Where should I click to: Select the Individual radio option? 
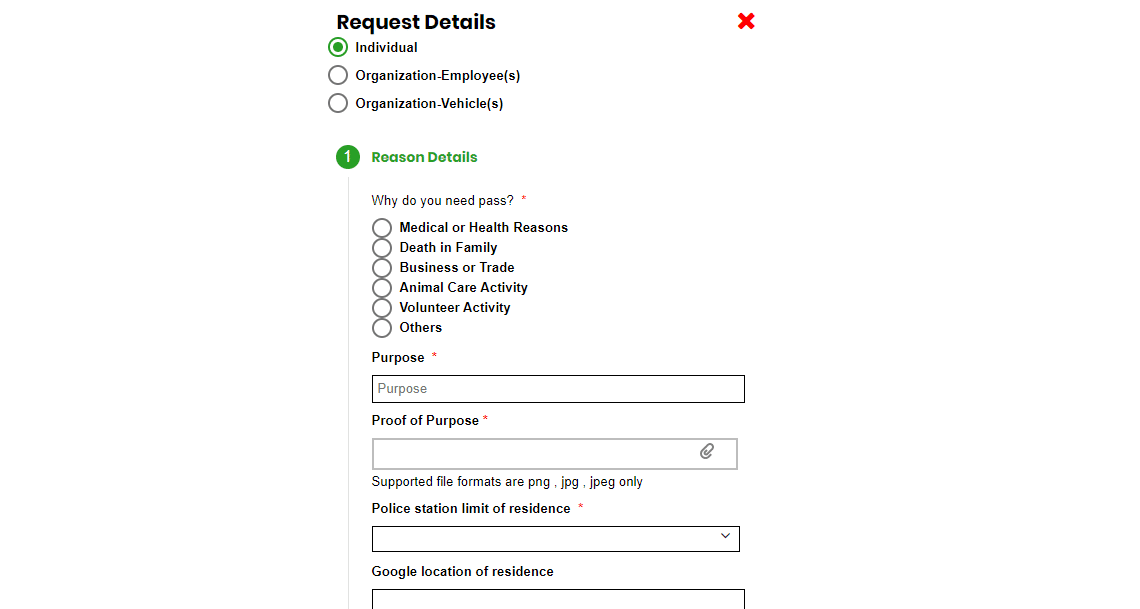tap(338, 47)
